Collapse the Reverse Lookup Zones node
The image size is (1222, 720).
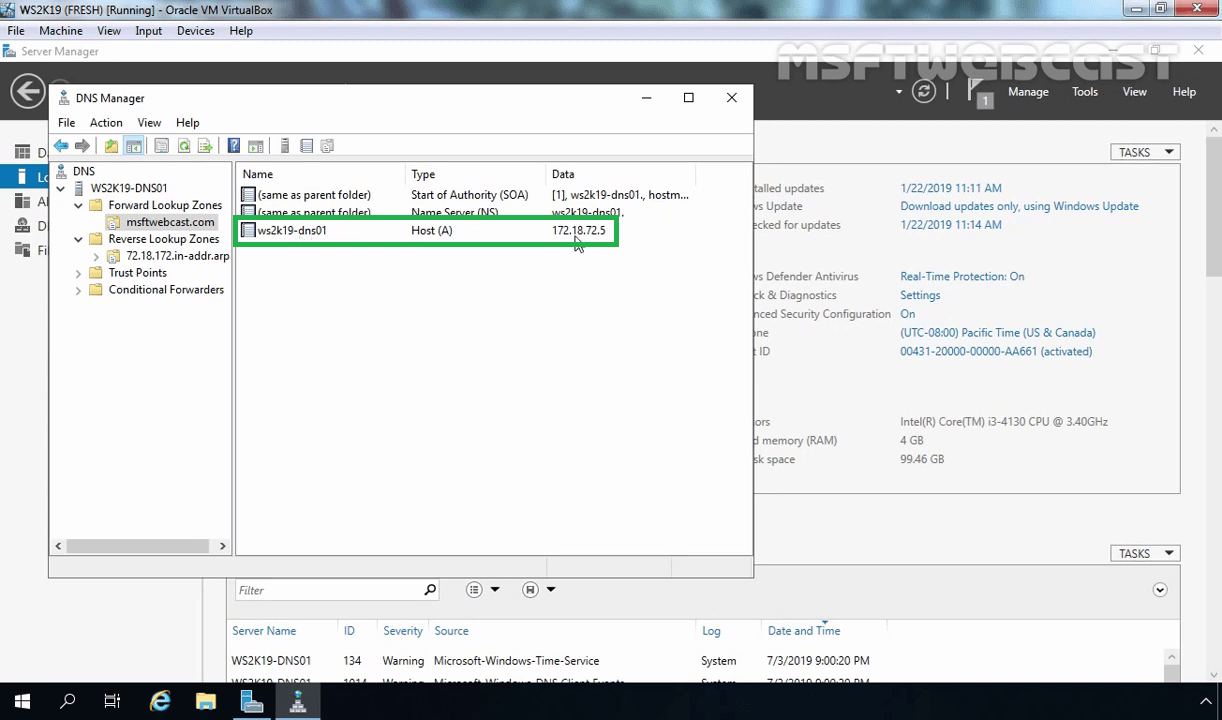[79, 239]
